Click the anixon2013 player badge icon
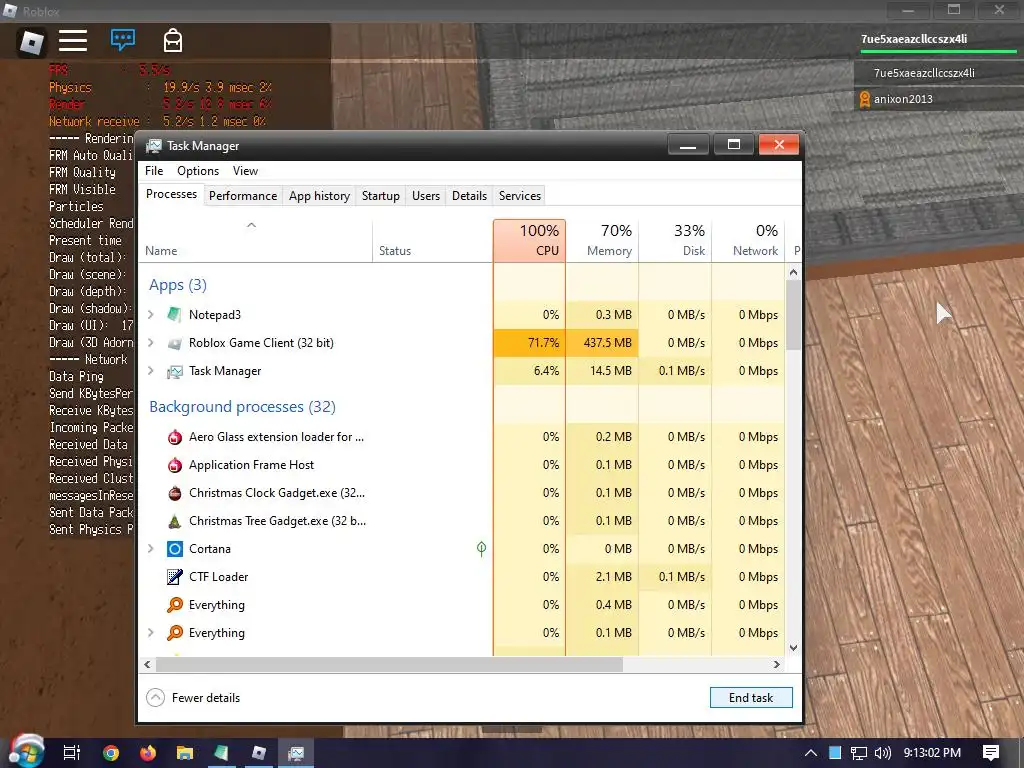This screenshot has width=1024, height=768. click(x=865, y=99)
